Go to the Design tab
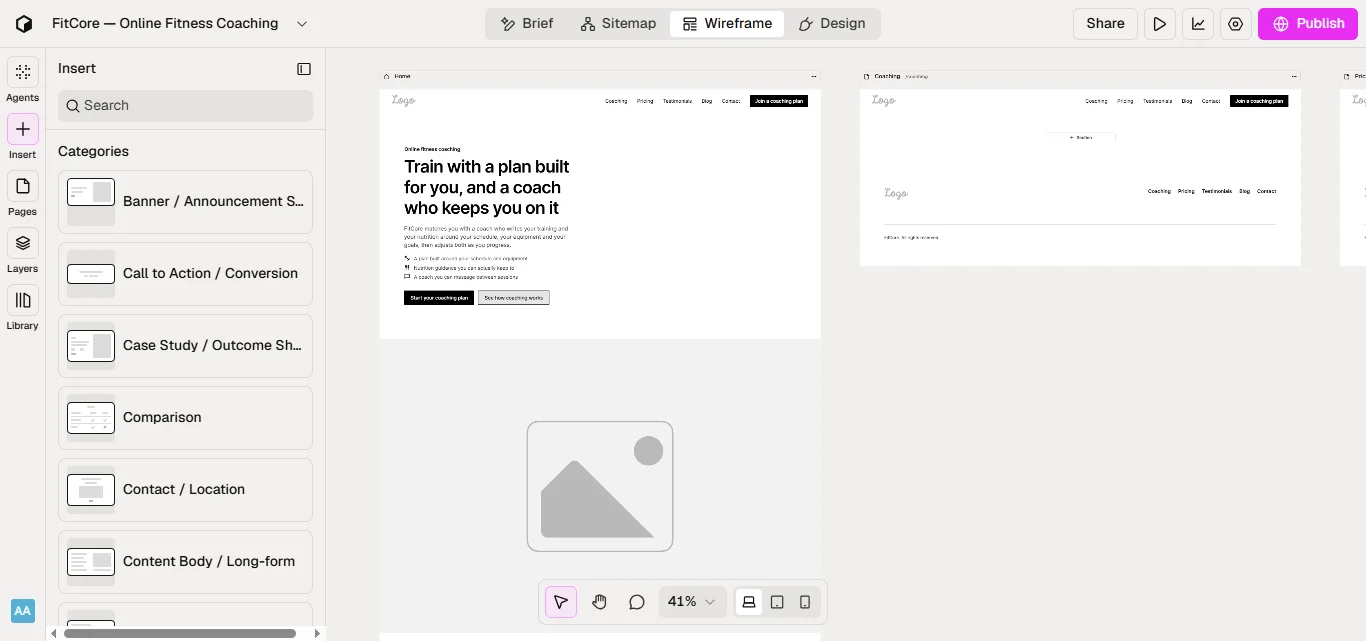The width and height of the screenshot is (1366, 641). point(832,24)
